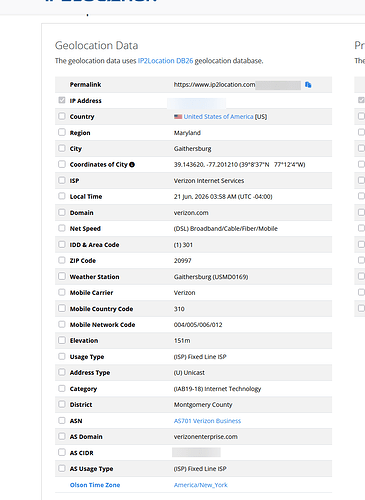Select the Usage Type checkbox
Viewport: 365px width, 500px height.
[62, 356]
